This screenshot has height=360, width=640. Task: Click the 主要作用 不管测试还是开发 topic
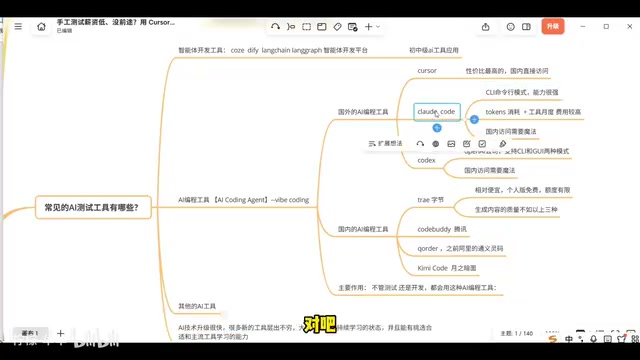[417, 288]
